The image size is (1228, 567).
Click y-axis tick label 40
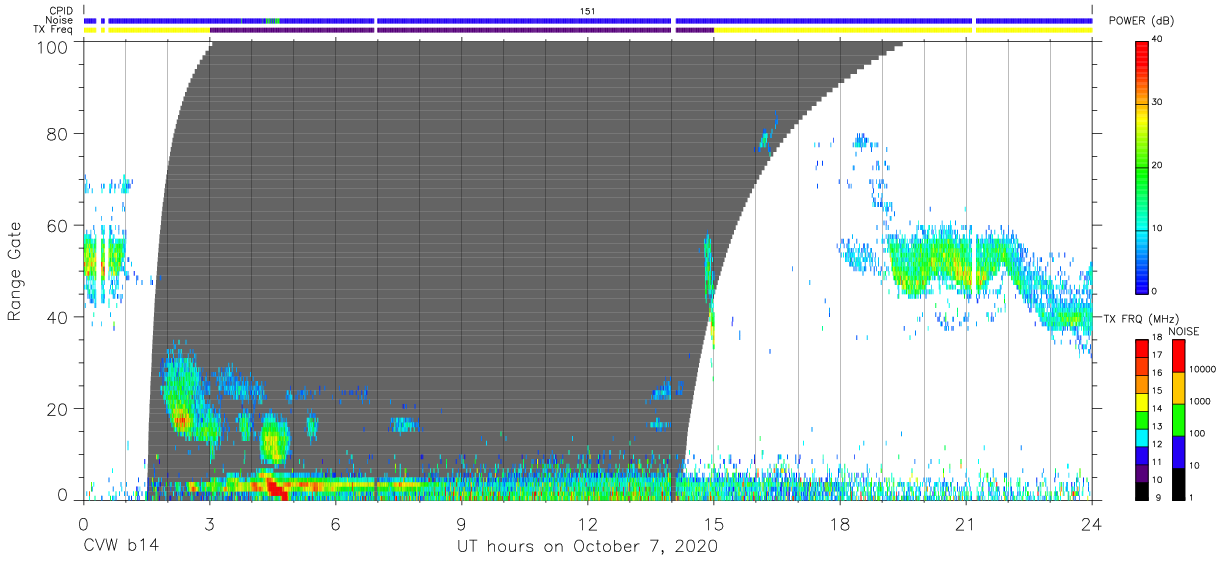pyautogui.click(x=59, y=317)
